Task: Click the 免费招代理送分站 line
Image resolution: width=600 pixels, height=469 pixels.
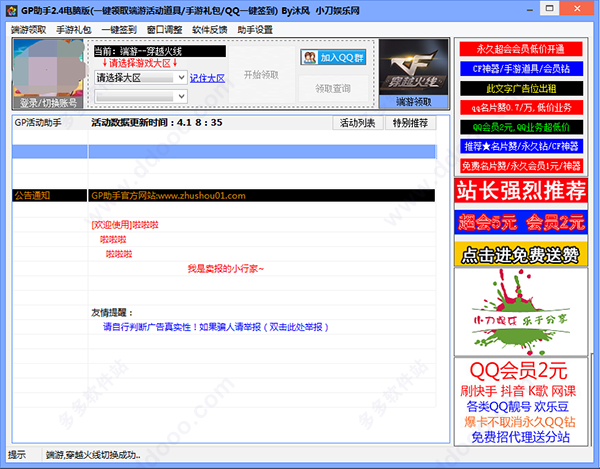Action: tap(520, 437)
